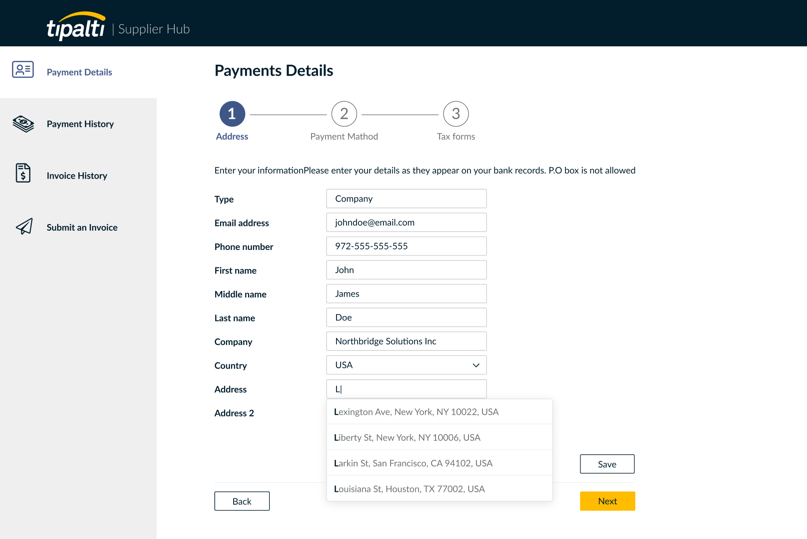Click the Supplier Hub header text

point(154,29)
